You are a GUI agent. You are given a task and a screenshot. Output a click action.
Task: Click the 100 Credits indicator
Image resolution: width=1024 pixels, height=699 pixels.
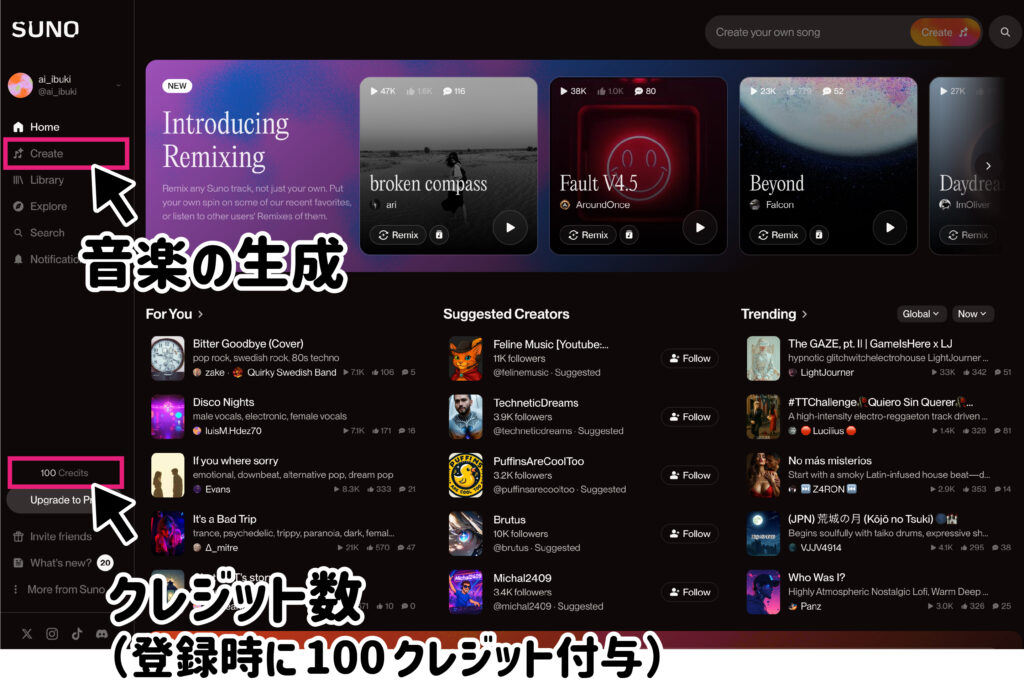64,472
